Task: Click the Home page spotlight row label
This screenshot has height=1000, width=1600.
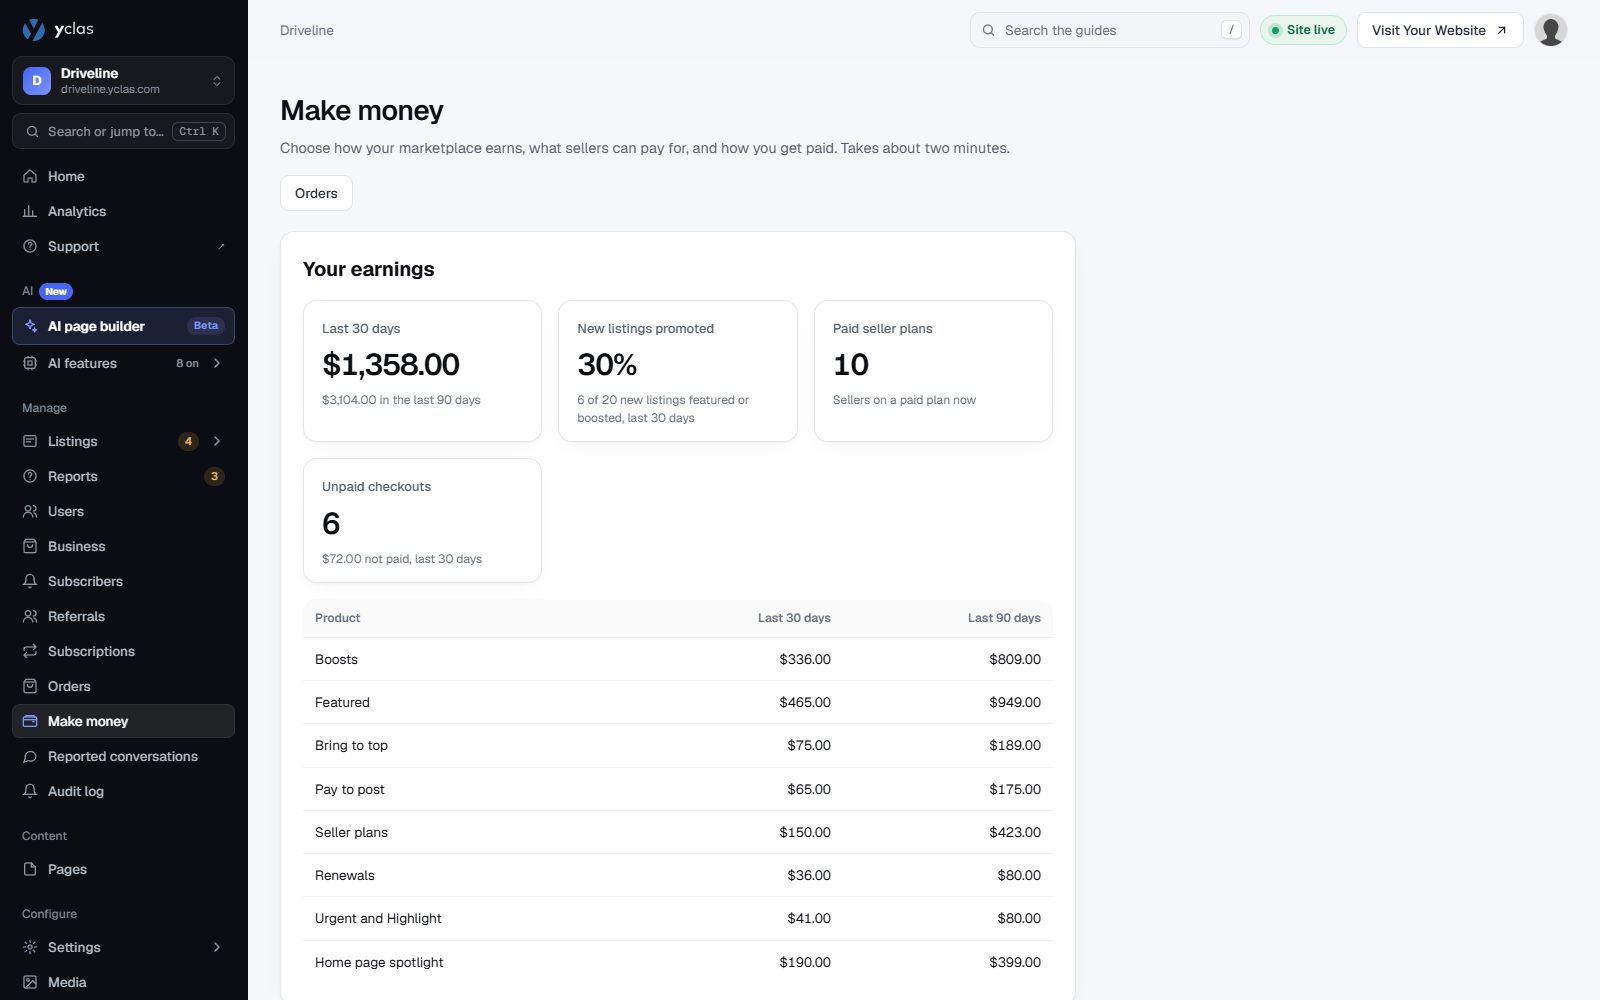Action: [x=379, y=962]
